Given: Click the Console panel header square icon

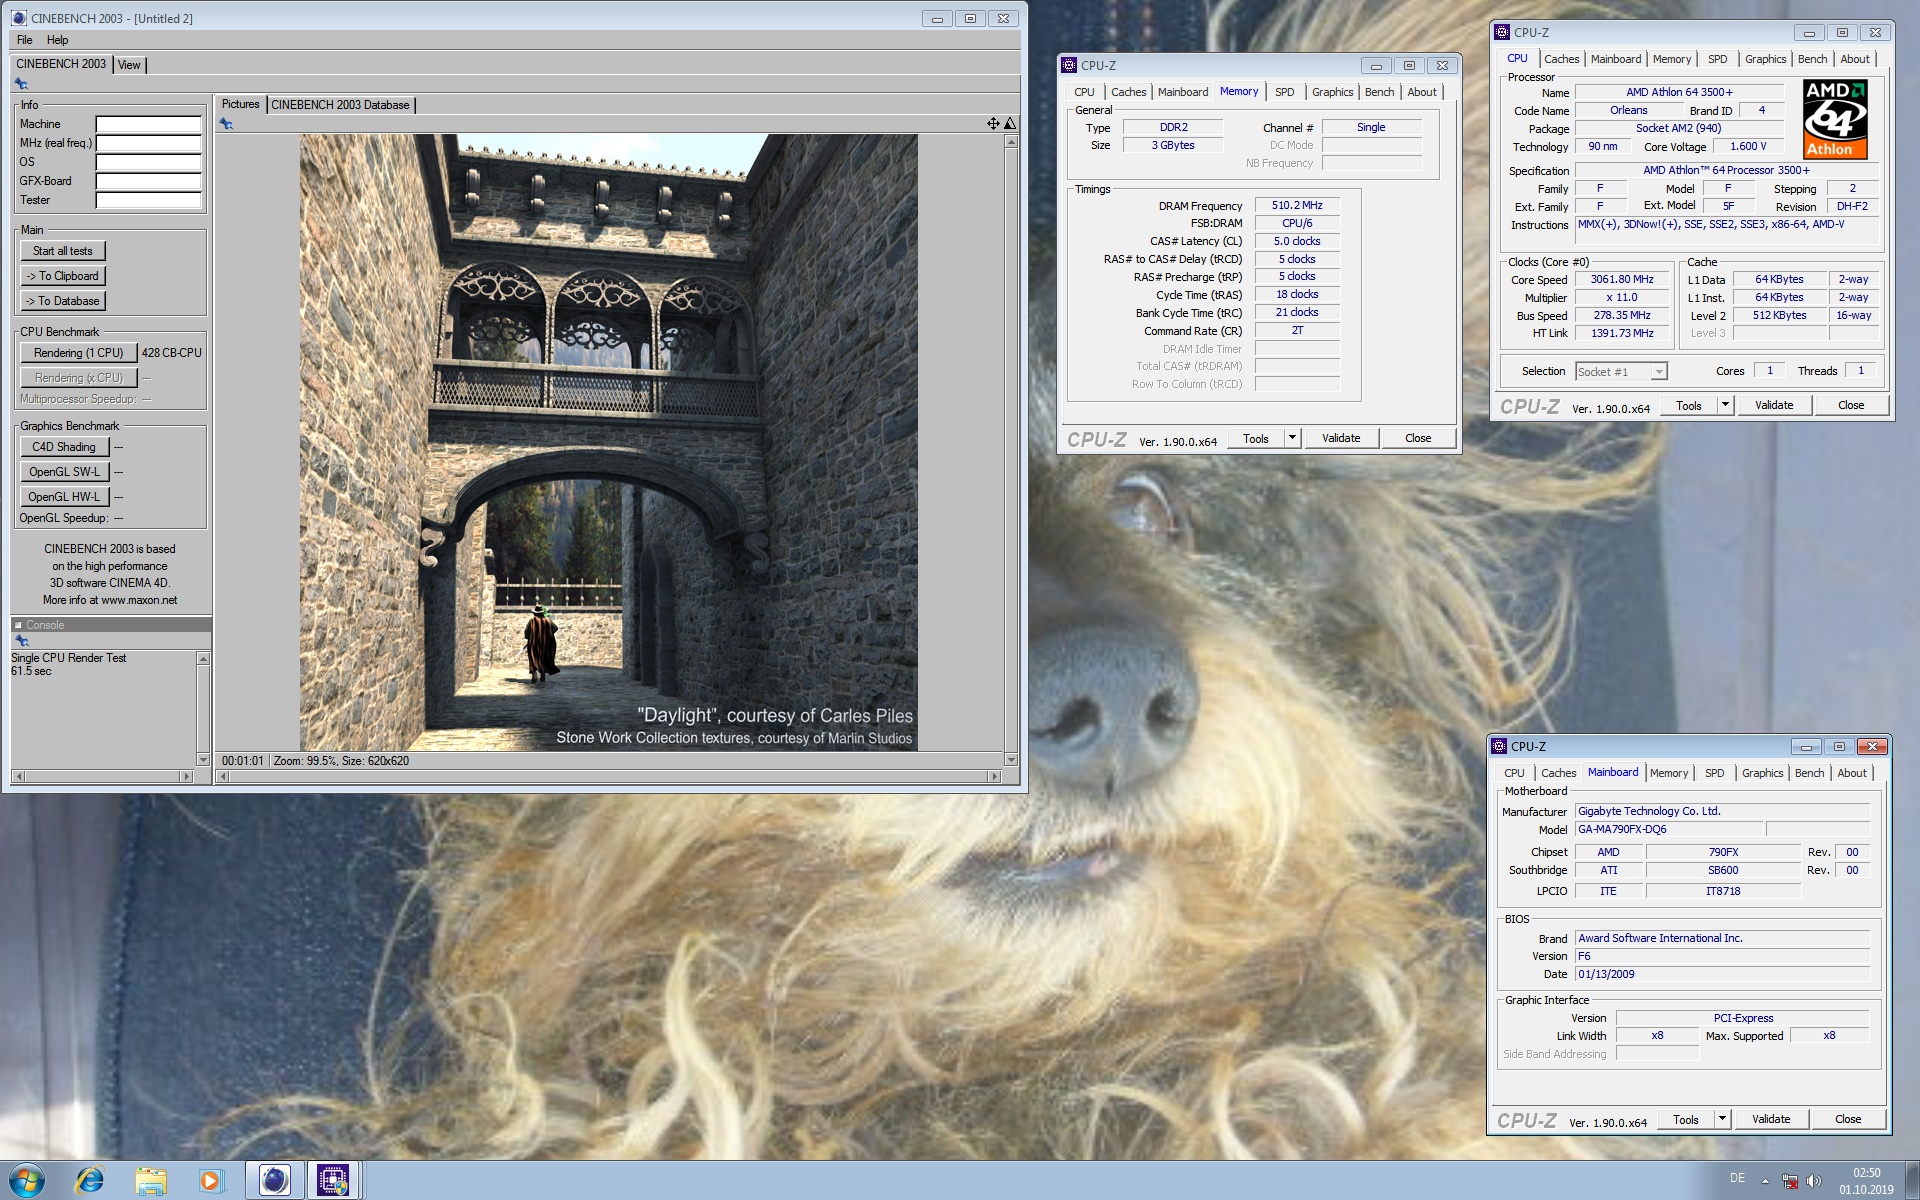Looking at the screenshot, I should pos(18,625).
